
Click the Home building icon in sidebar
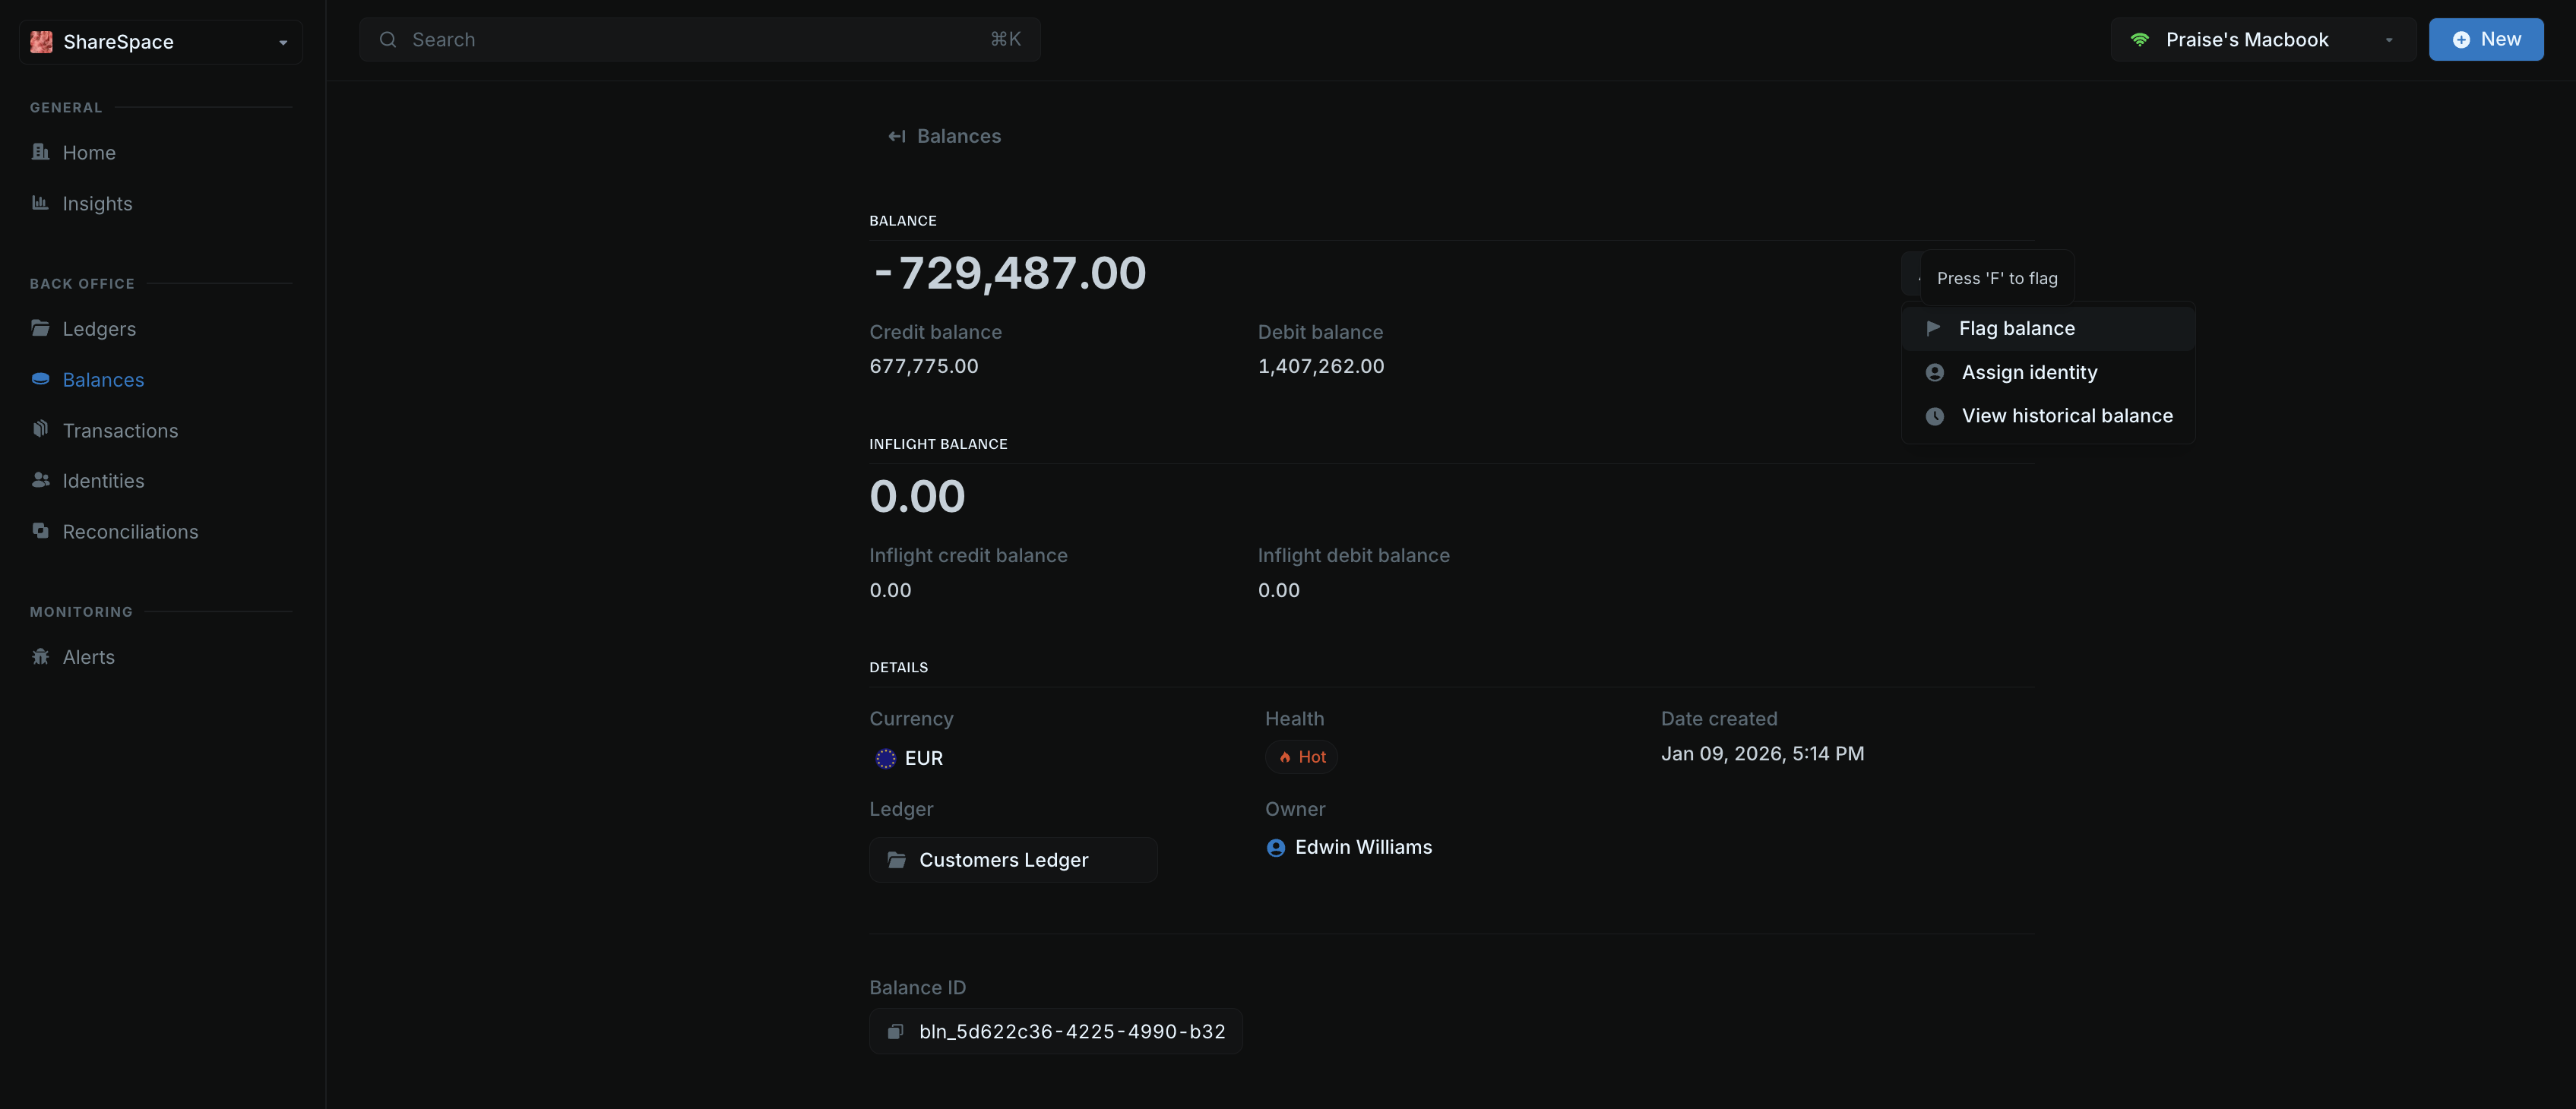point(40,152)
